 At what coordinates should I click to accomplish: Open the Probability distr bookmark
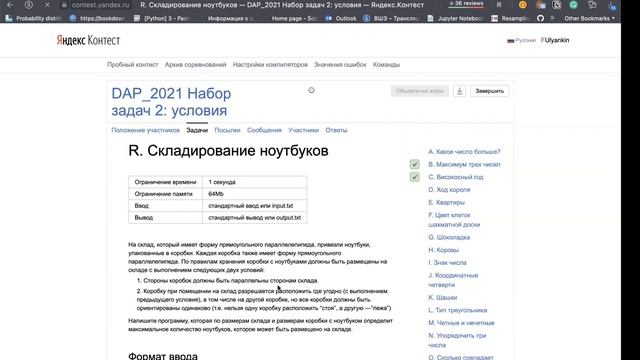coord(33,18)
